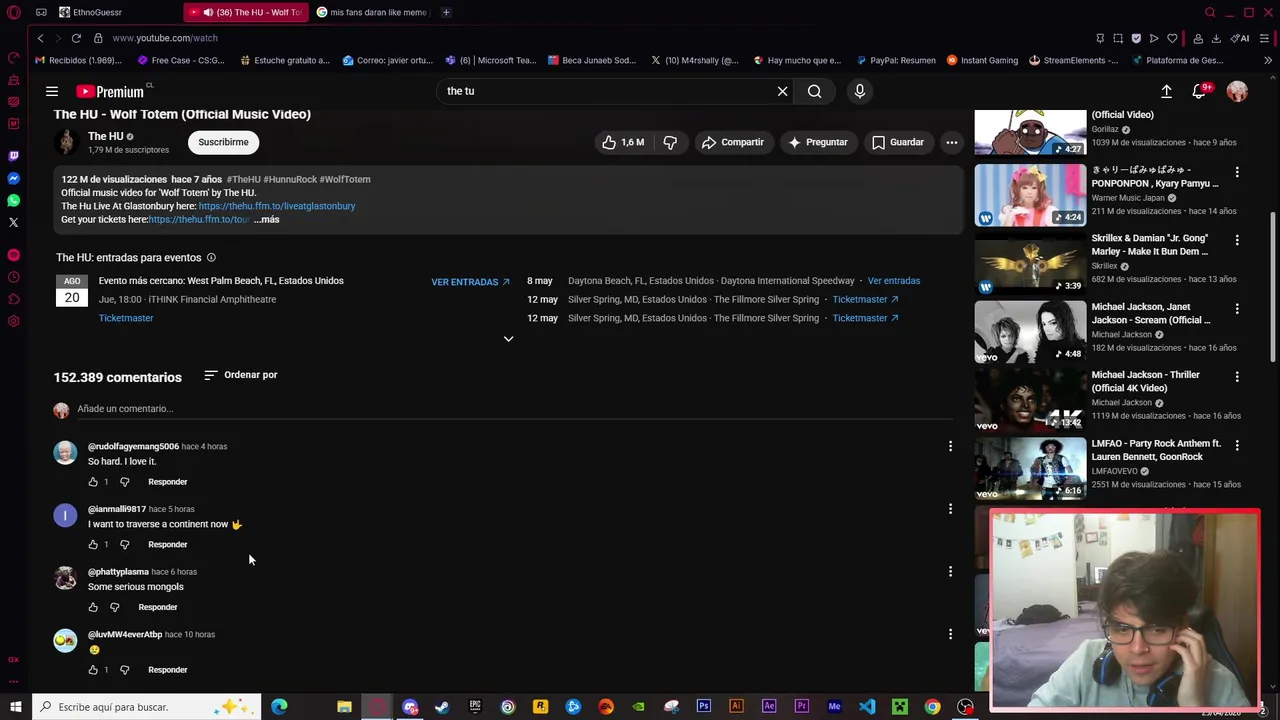Dislike @ianmalli9817's comment
The height and width of the screenshot is (720, 1280).
point(125,545)
